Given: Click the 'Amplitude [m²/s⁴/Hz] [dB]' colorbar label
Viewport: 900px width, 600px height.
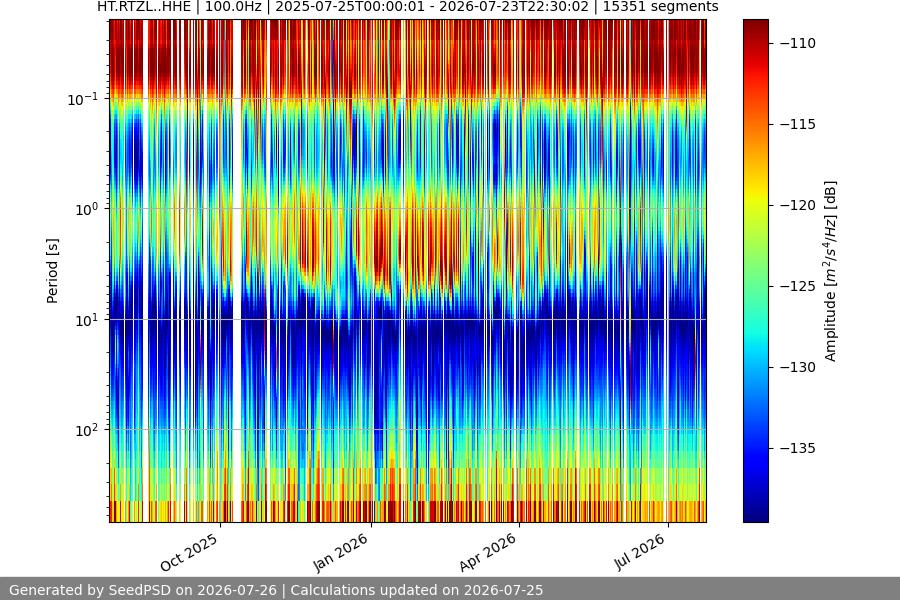Looking at the screenshot, I should pyautogui.click(x=831, y=271).
